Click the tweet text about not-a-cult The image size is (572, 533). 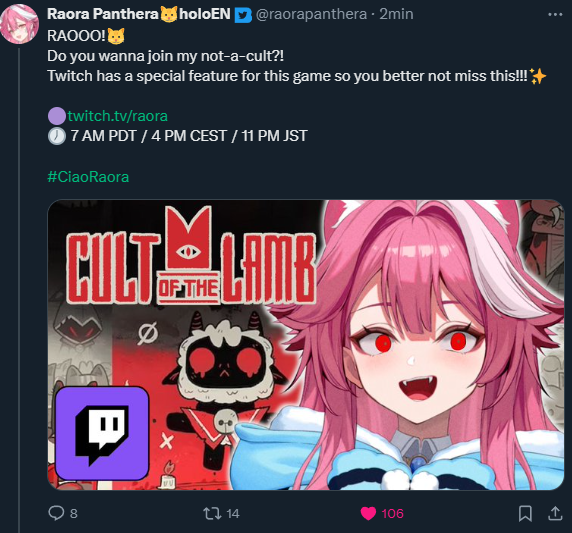pos(166,56)
